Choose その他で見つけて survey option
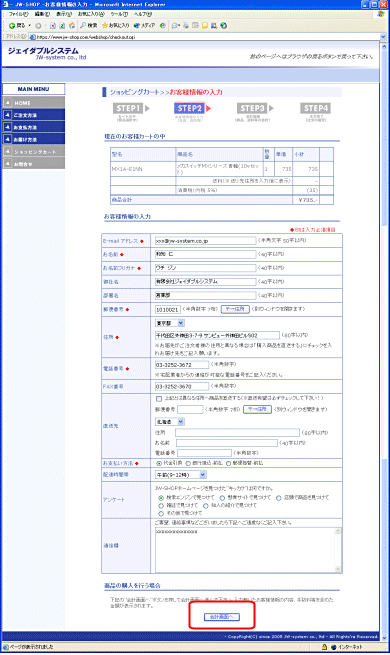The image size is (390, 655). click(161, 513)
